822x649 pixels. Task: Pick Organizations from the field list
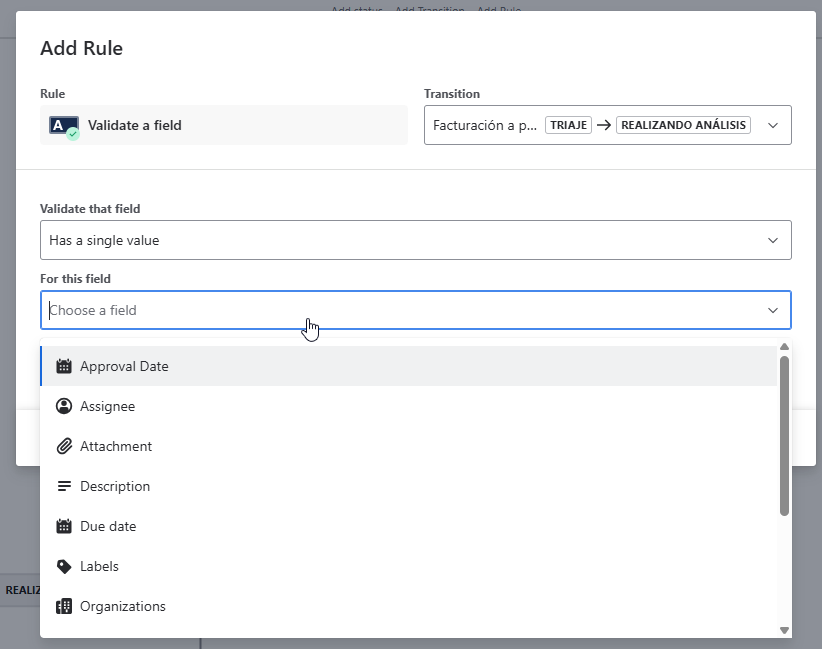[123, 606]
